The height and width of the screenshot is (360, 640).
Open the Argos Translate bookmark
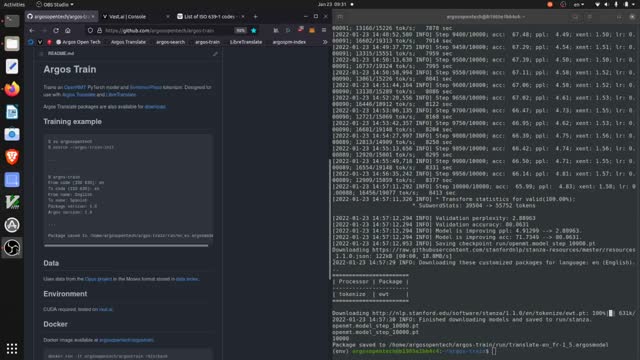pos(128,42)
